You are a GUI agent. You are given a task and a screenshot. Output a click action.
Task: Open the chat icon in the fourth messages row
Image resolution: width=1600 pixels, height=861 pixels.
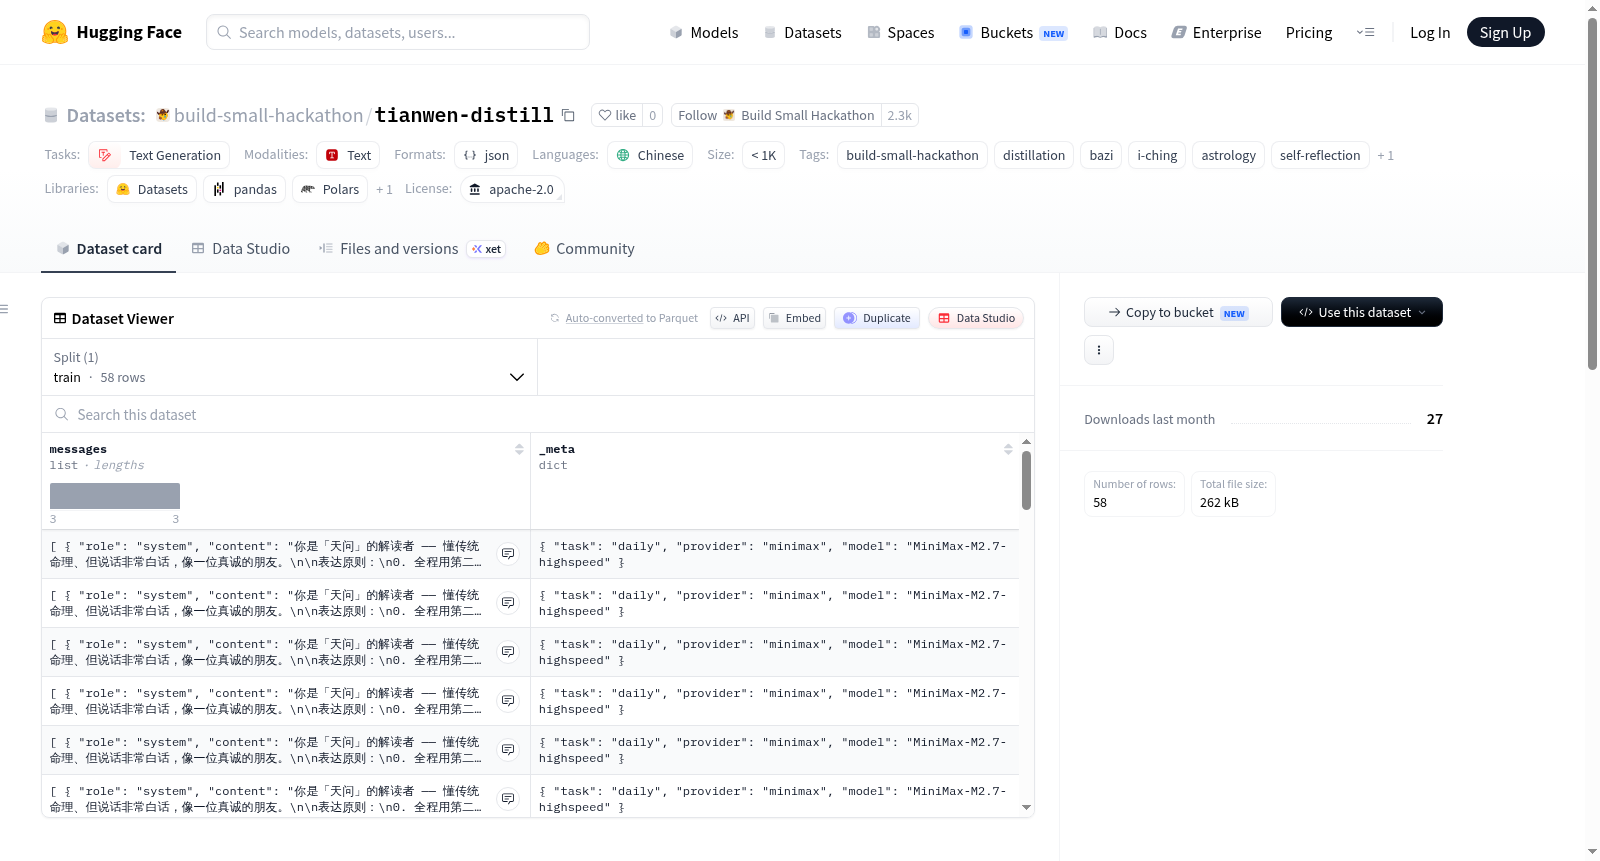click(x=508, y=701)
